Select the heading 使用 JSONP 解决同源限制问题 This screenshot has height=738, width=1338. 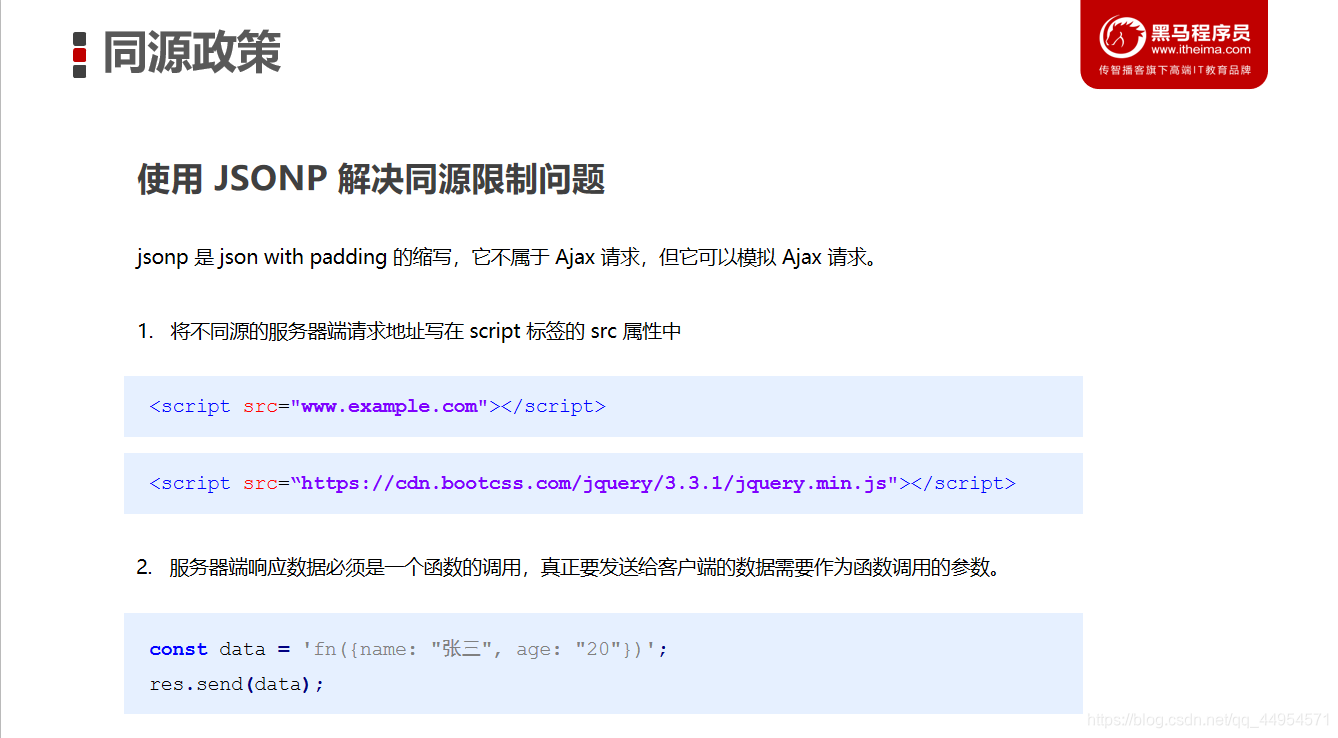(x=370, y=180)
